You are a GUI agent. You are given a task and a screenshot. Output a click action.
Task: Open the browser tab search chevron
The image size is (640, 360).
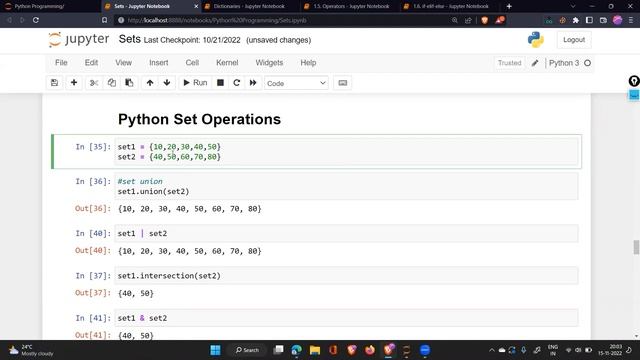(x=573, y=6)
